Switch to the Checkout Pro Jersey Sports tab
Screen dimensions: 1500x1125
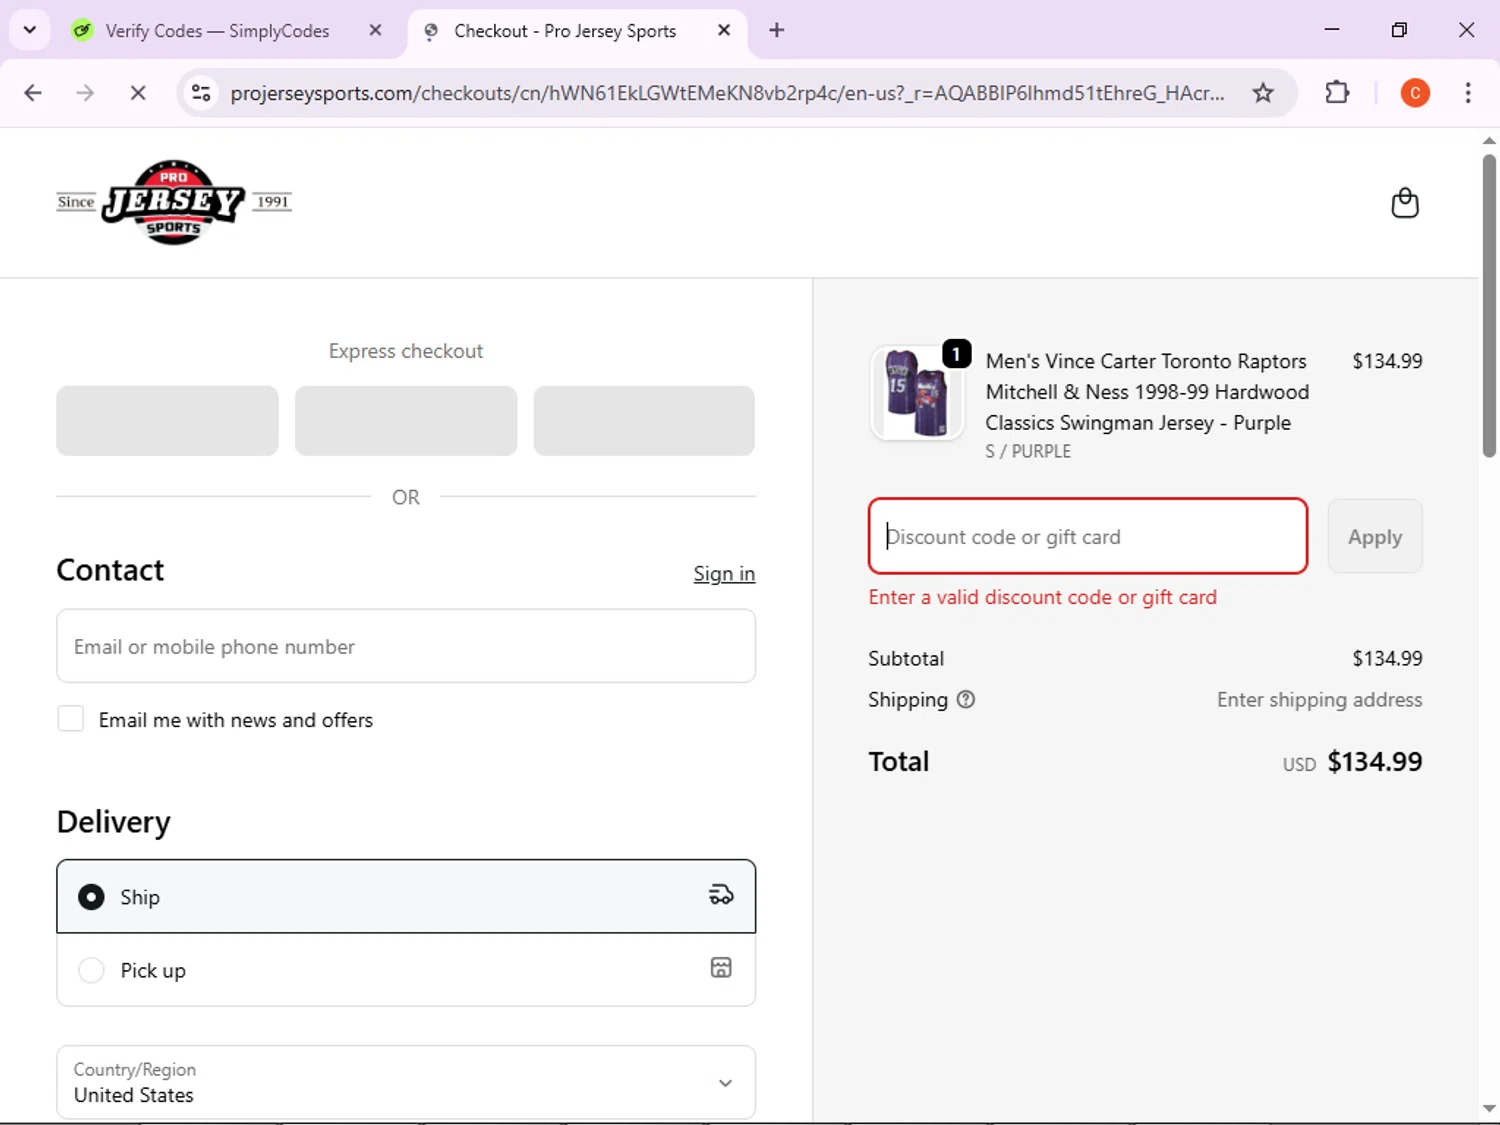coord(565,31)
